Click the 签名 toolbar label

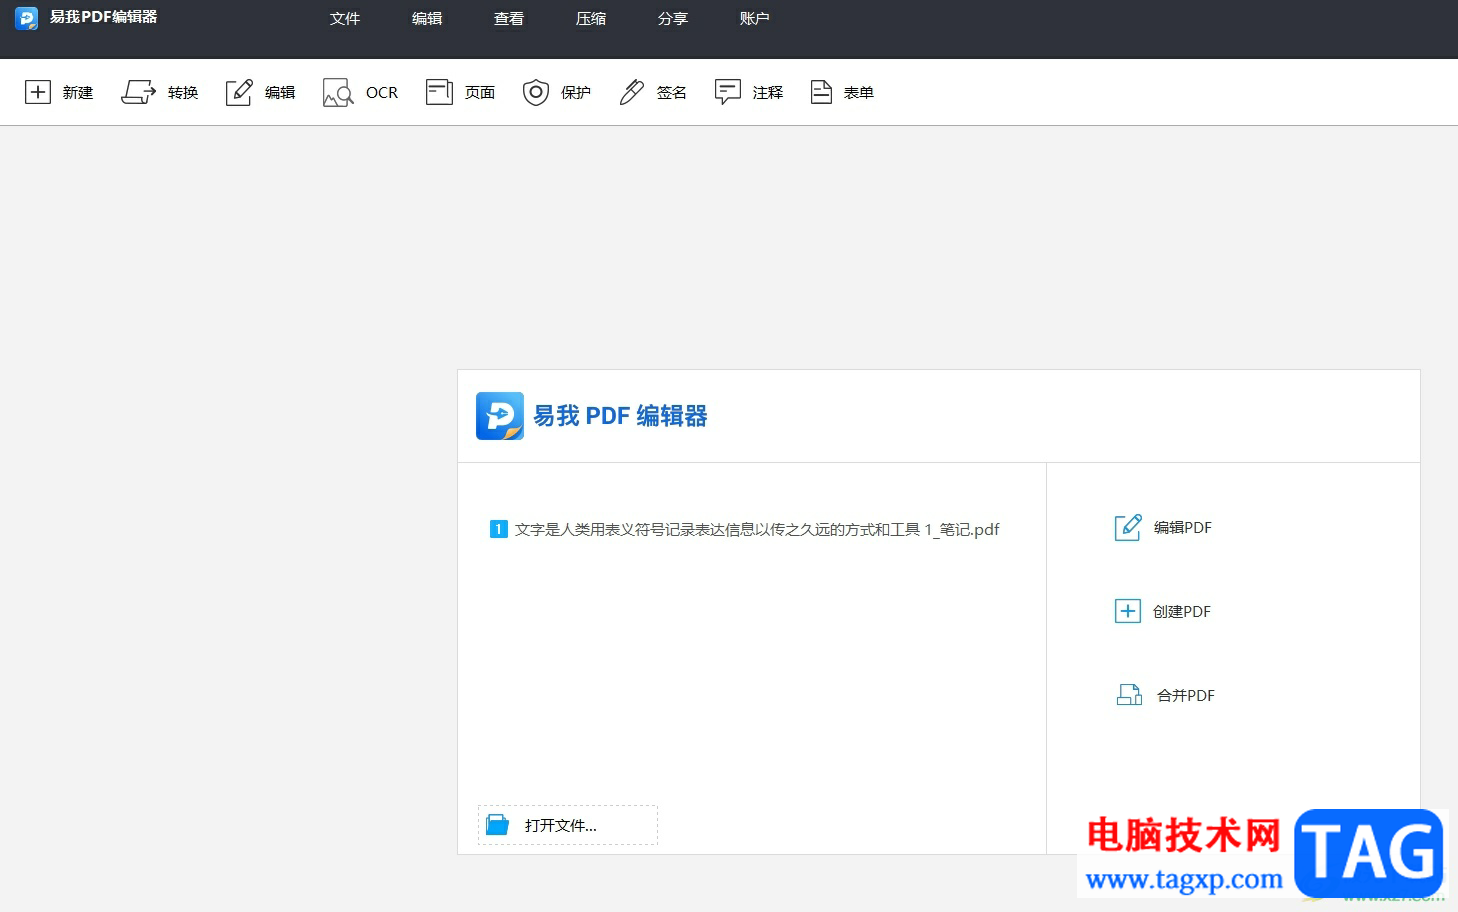[672, 93]
